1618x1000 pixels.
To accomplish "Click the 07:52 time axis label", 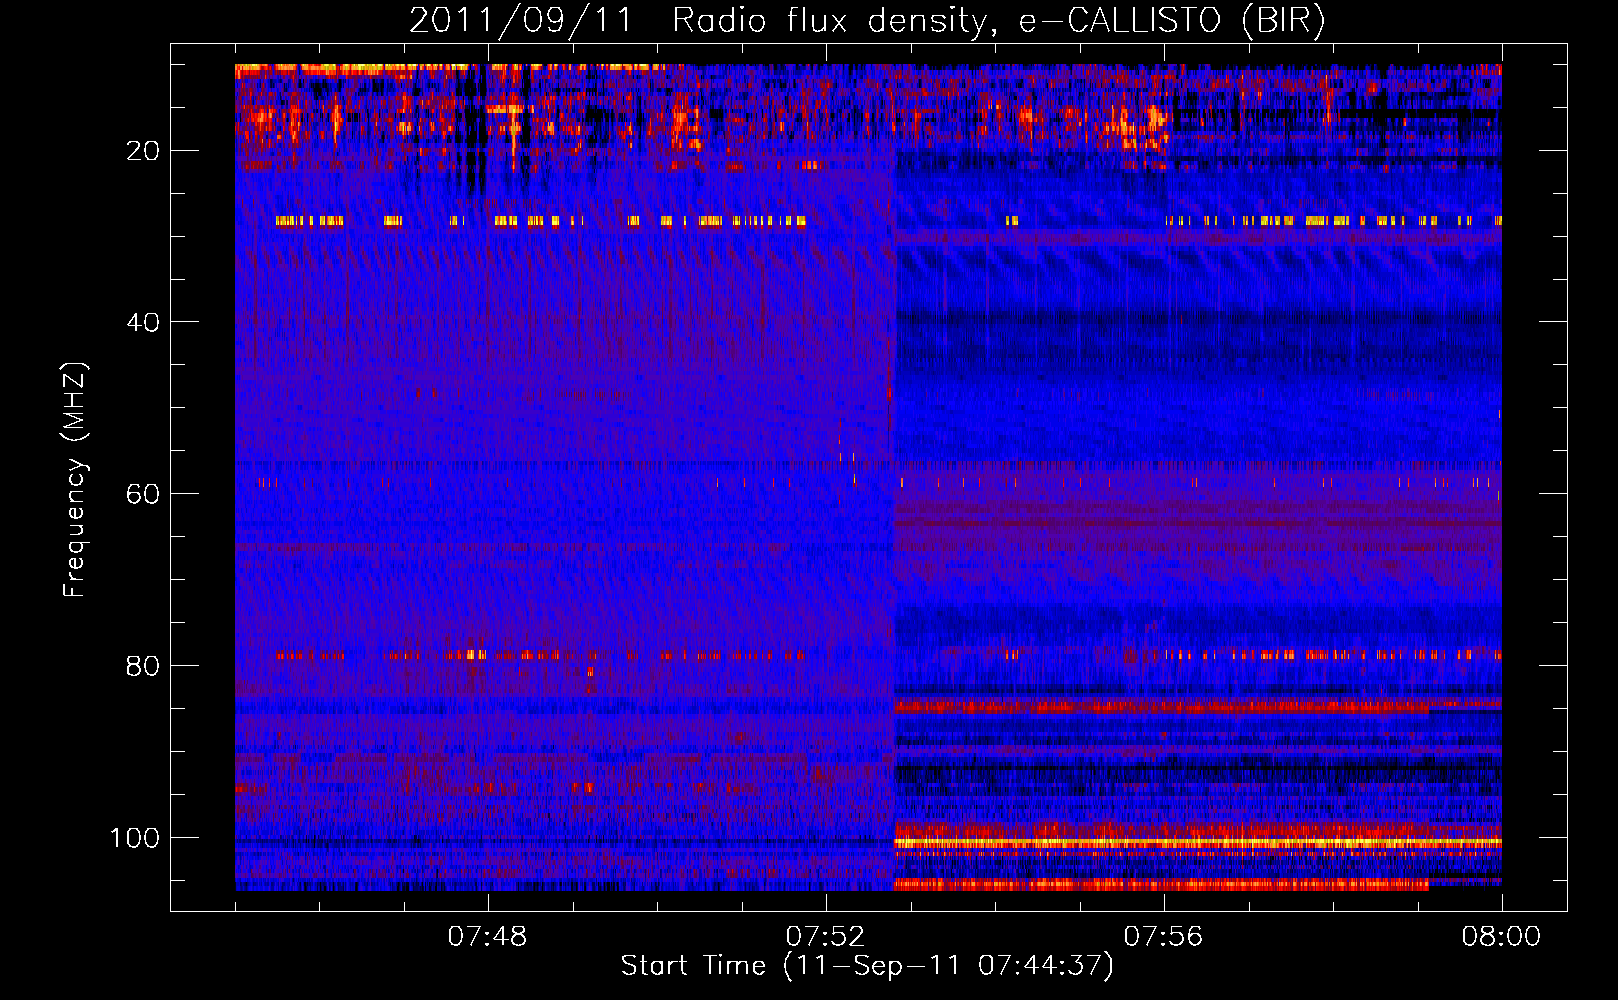I will click(826, 937).
